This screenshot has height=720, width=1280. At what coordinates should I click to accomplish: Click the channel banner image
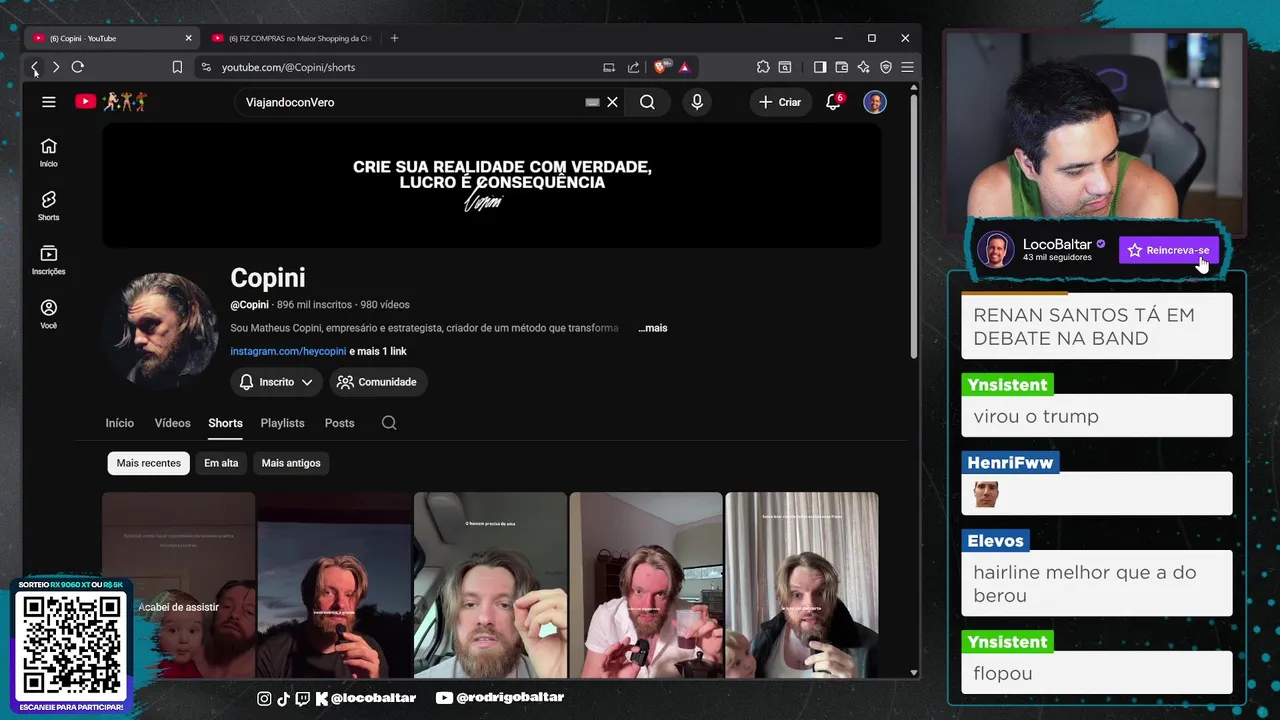click(x=492, y=185)
